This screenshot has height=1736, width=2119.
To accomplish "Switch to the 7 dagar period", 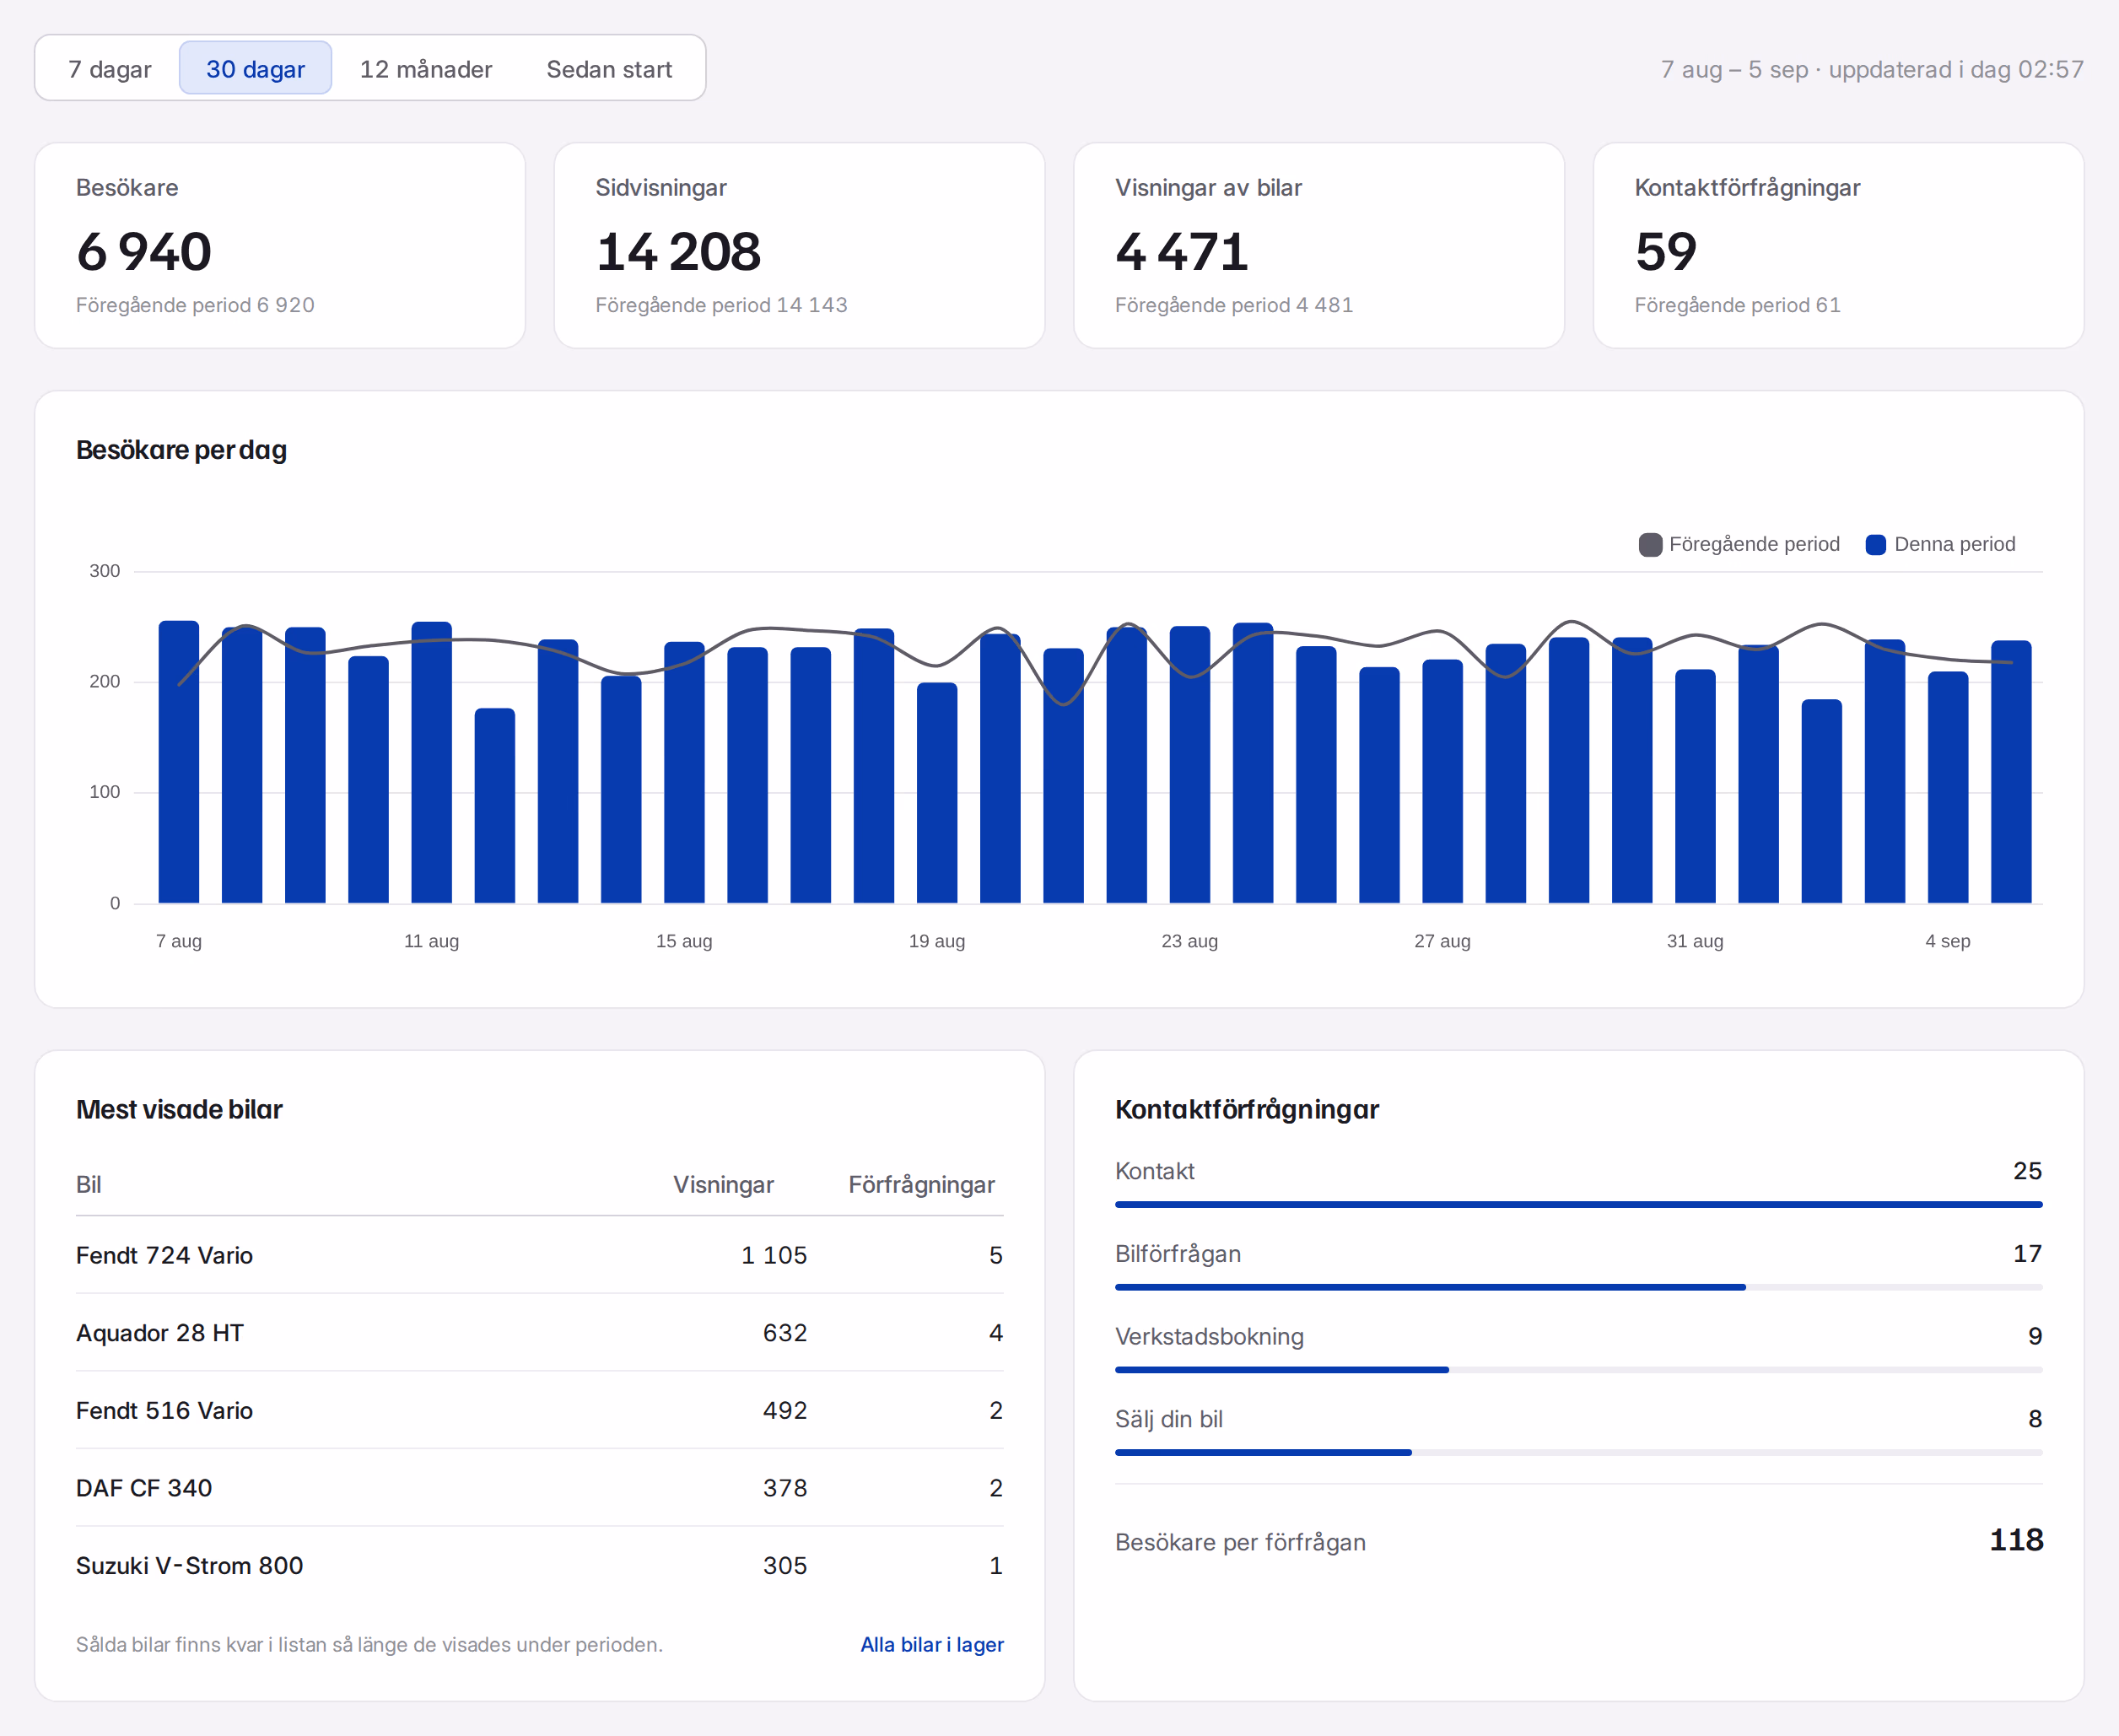I will pyautogui.click(x=109, y=68).
